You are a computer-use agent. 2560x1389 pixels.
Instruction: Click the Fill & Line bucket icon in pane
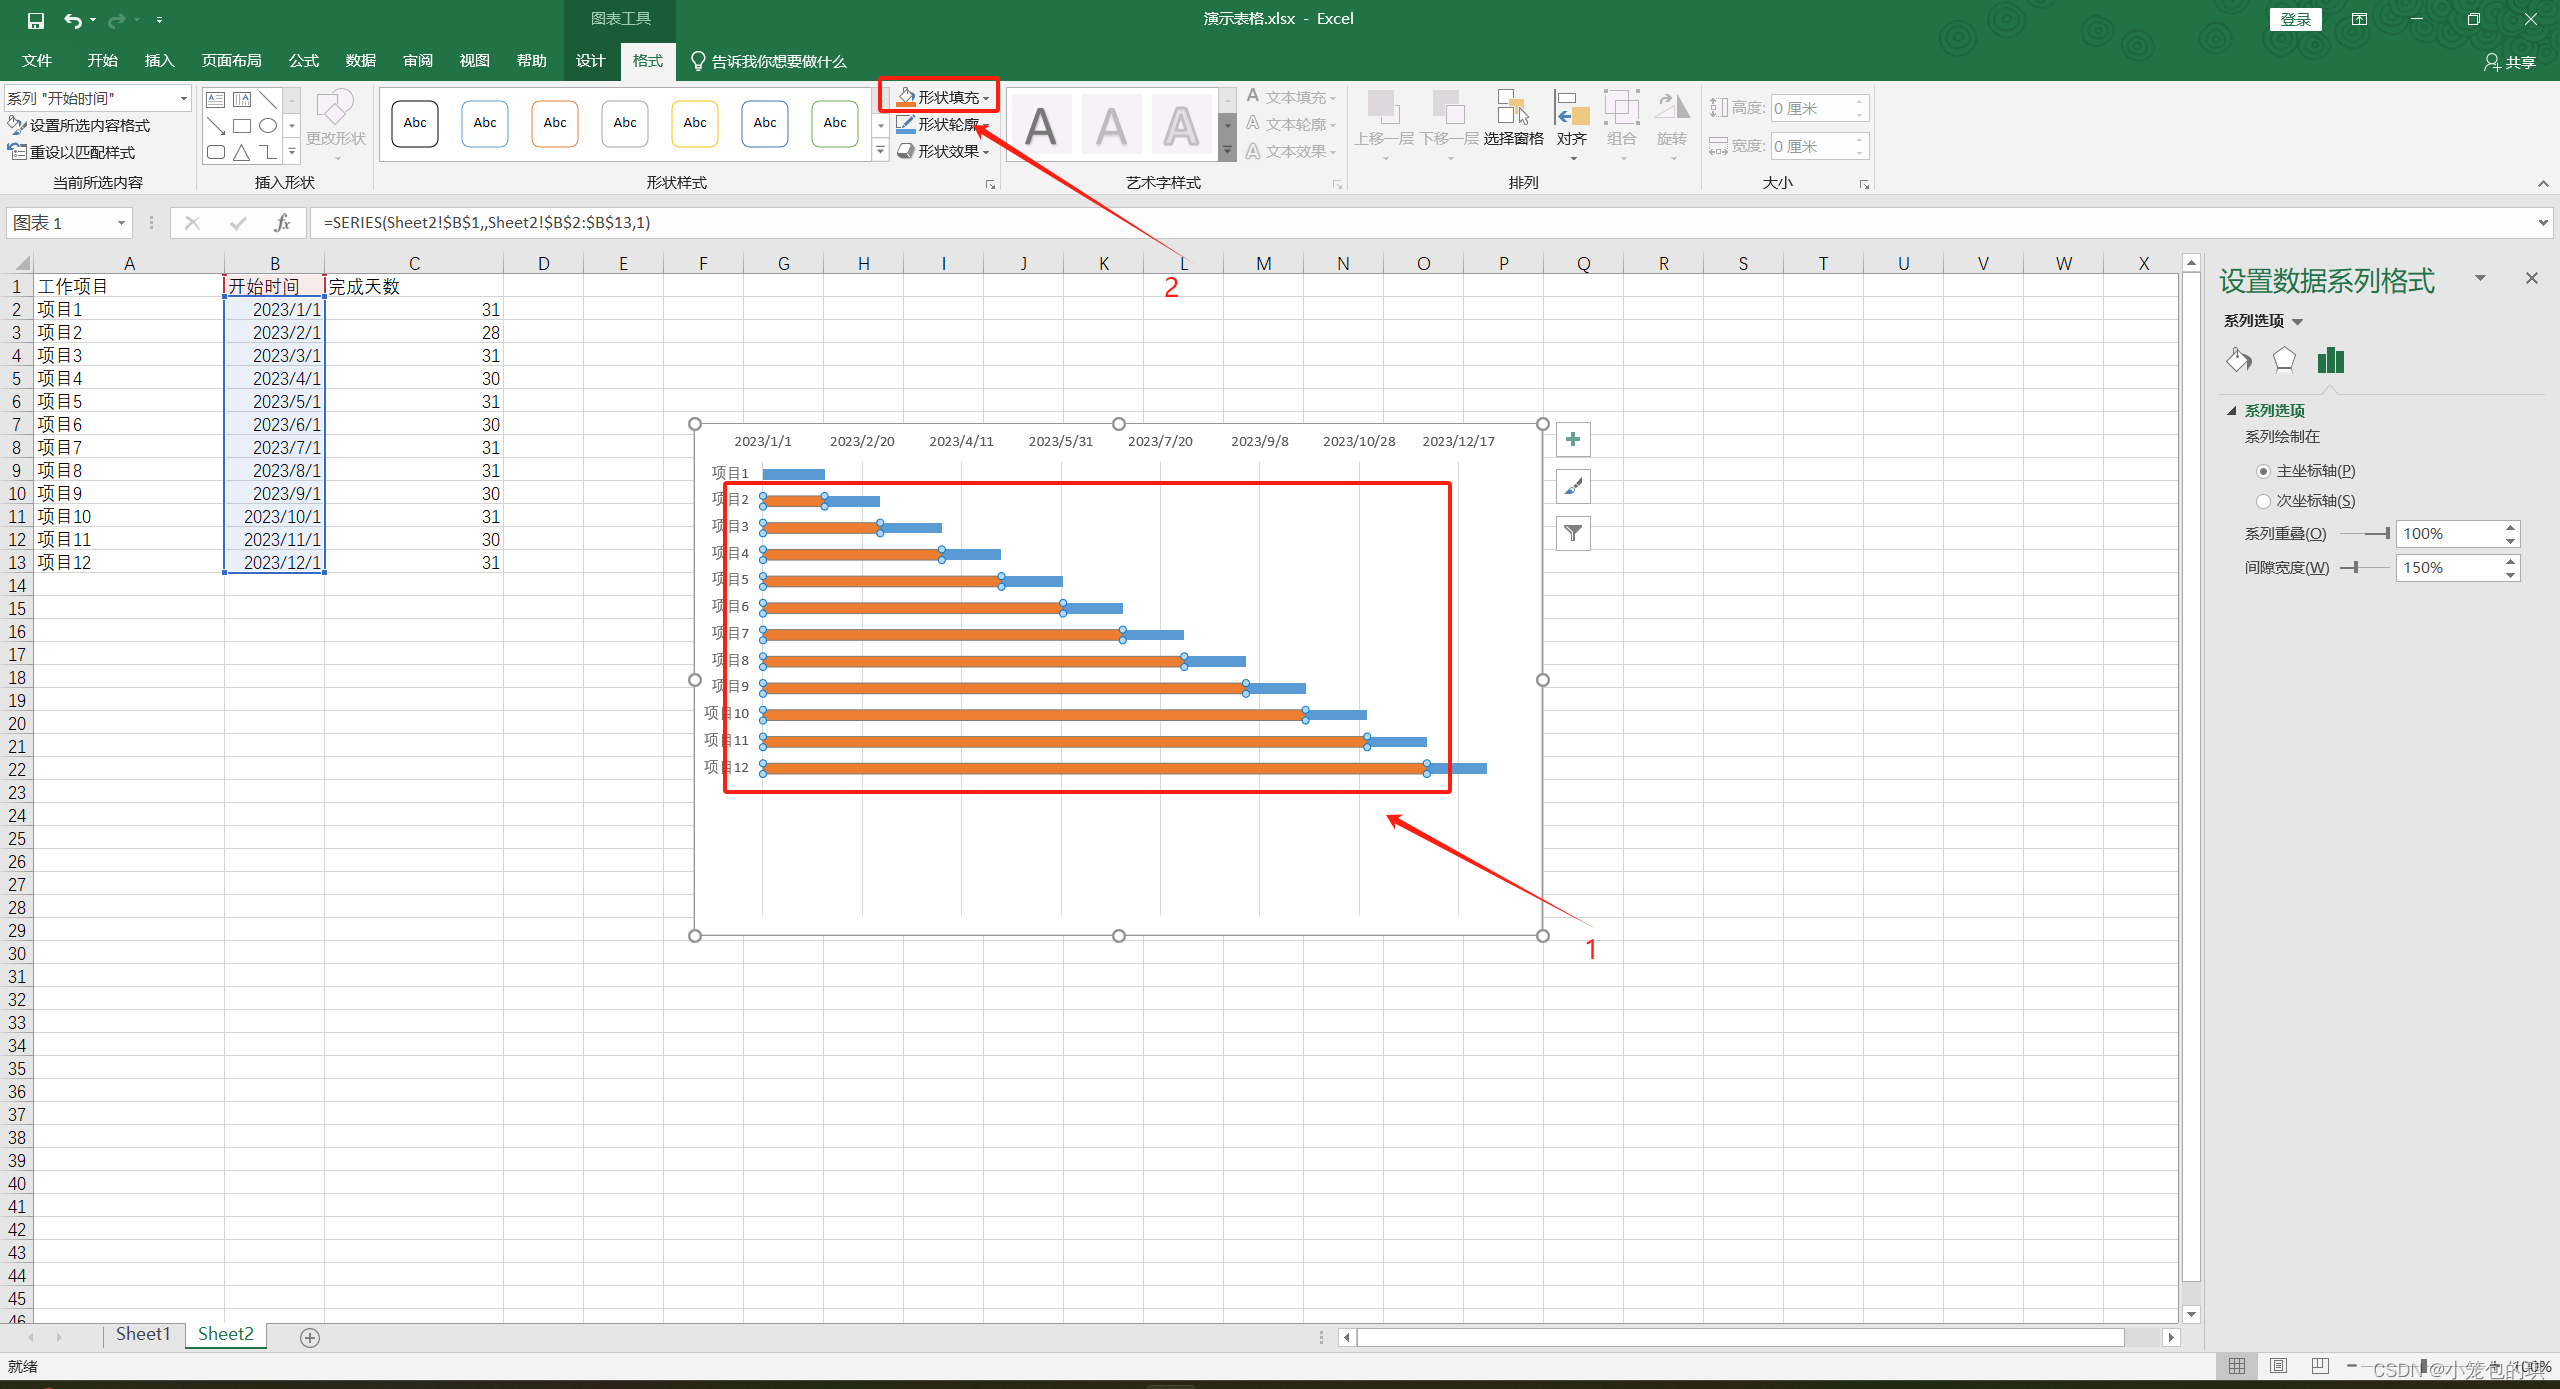tap(2238, 359)
